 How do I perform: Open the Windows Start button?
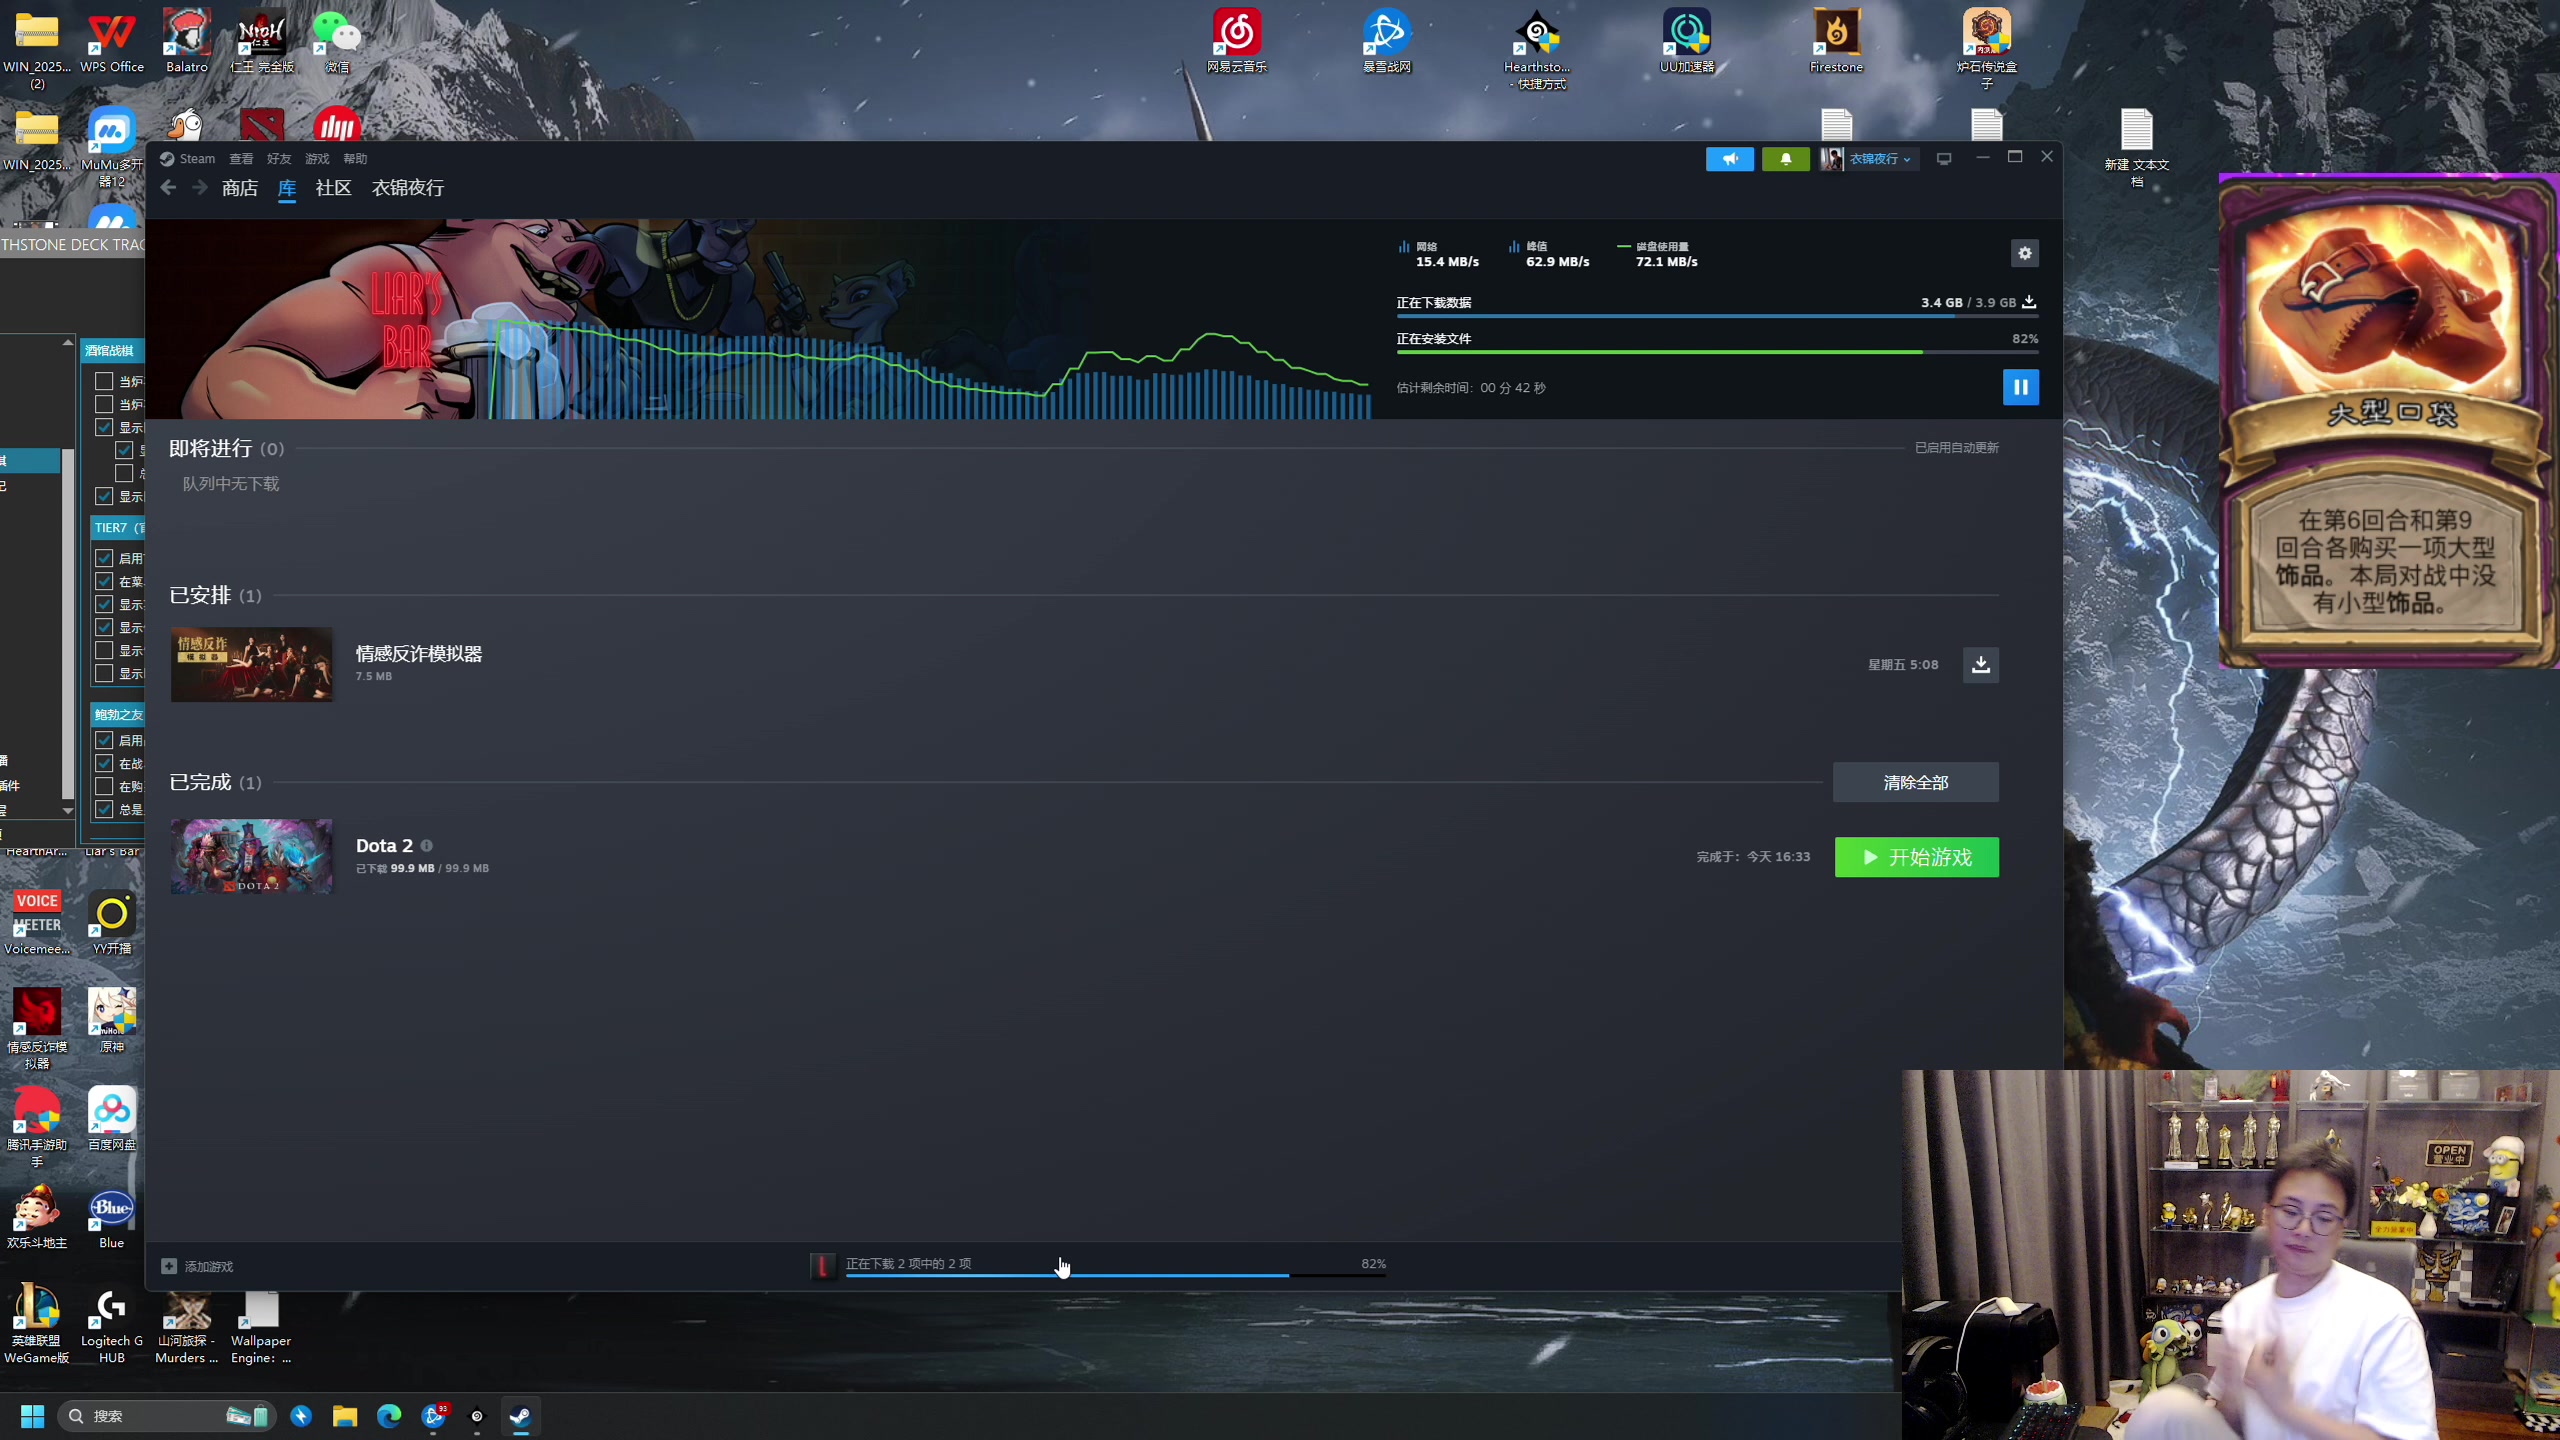(32, 1416)
